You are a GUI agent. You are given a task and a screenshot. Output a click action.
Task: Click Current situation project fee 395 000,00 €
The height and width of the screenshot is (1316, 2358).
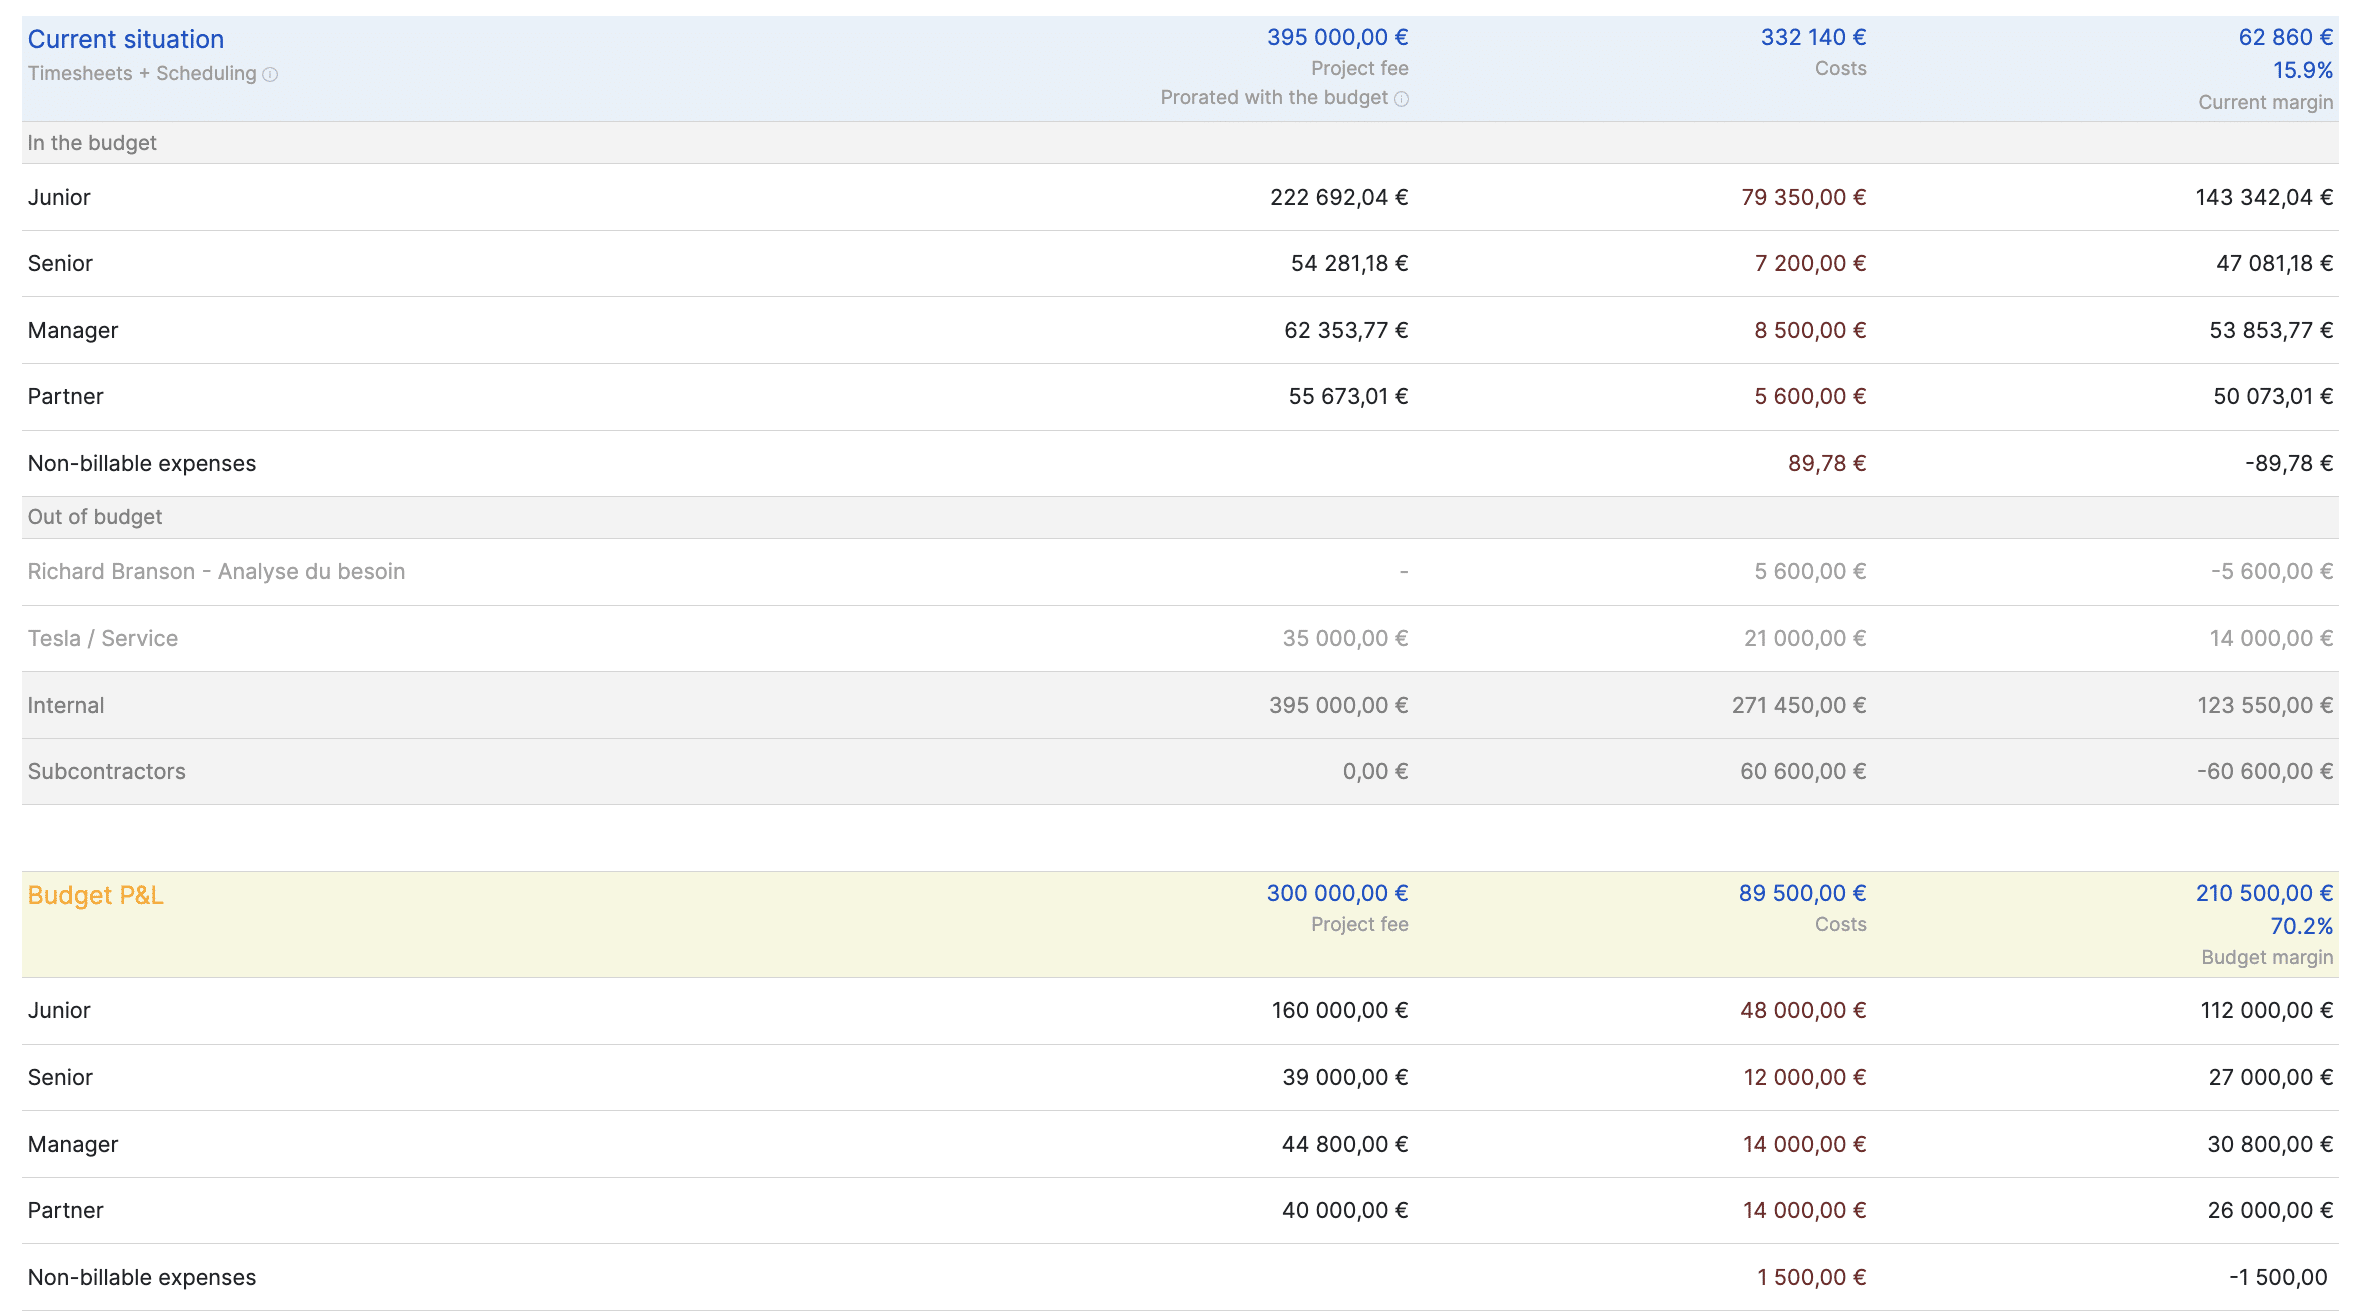(x=1337, y=37)
